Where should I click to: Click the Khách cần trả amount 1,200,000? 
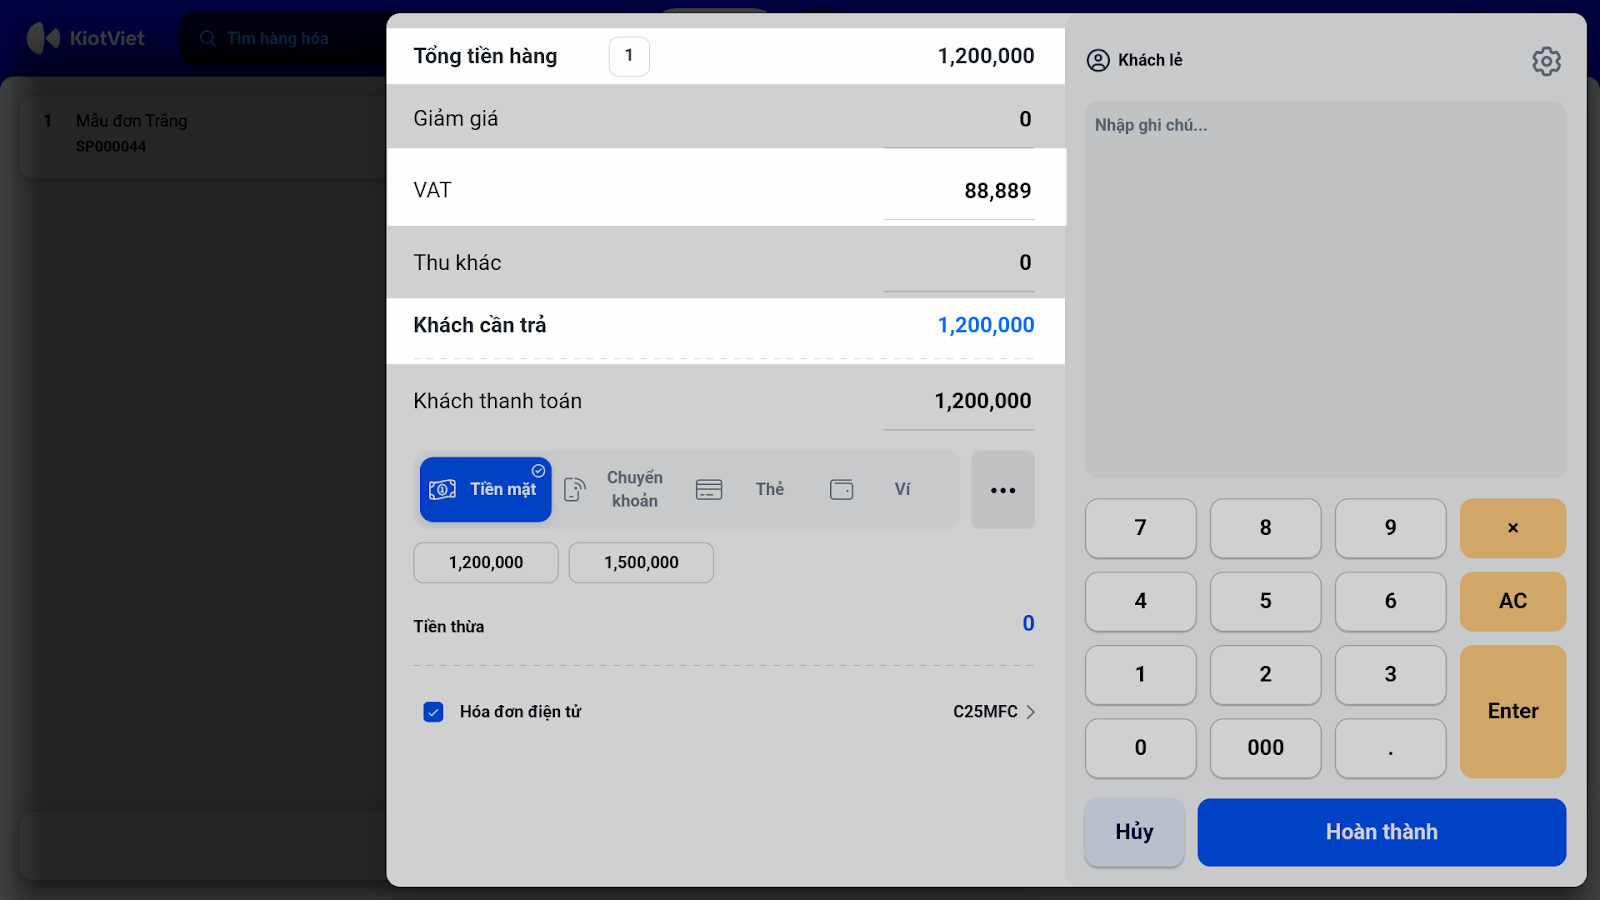tap(986, 325)
